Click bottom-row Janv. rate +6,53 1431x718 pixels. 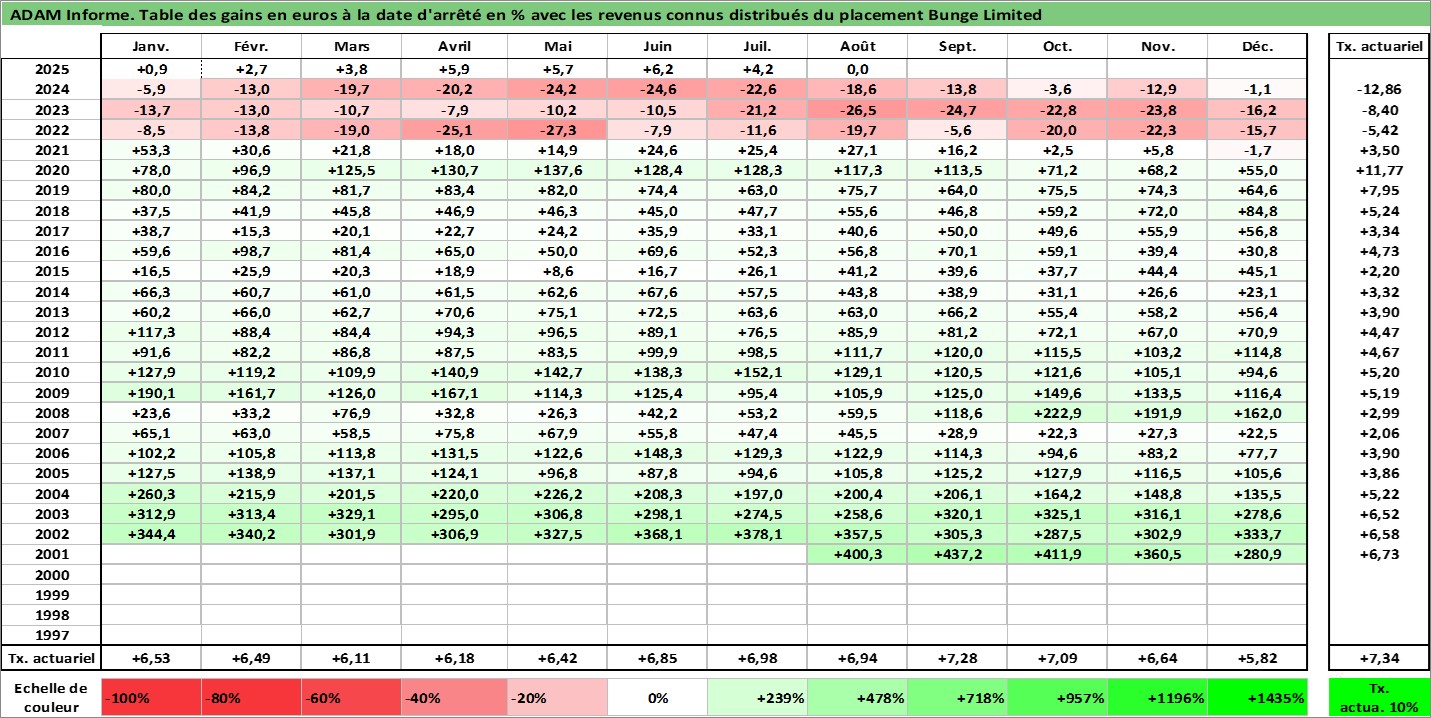pos(151,659)
